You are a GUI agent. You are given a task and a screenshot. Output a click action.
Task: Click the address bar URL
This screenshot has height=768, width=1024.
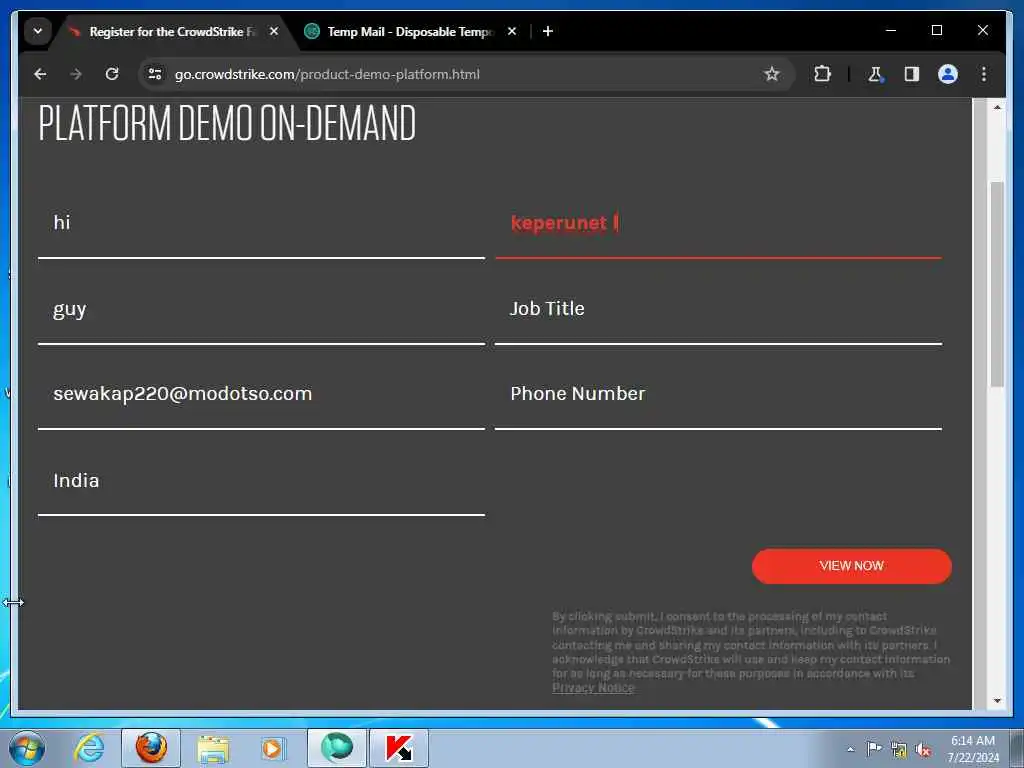(327, 74)
